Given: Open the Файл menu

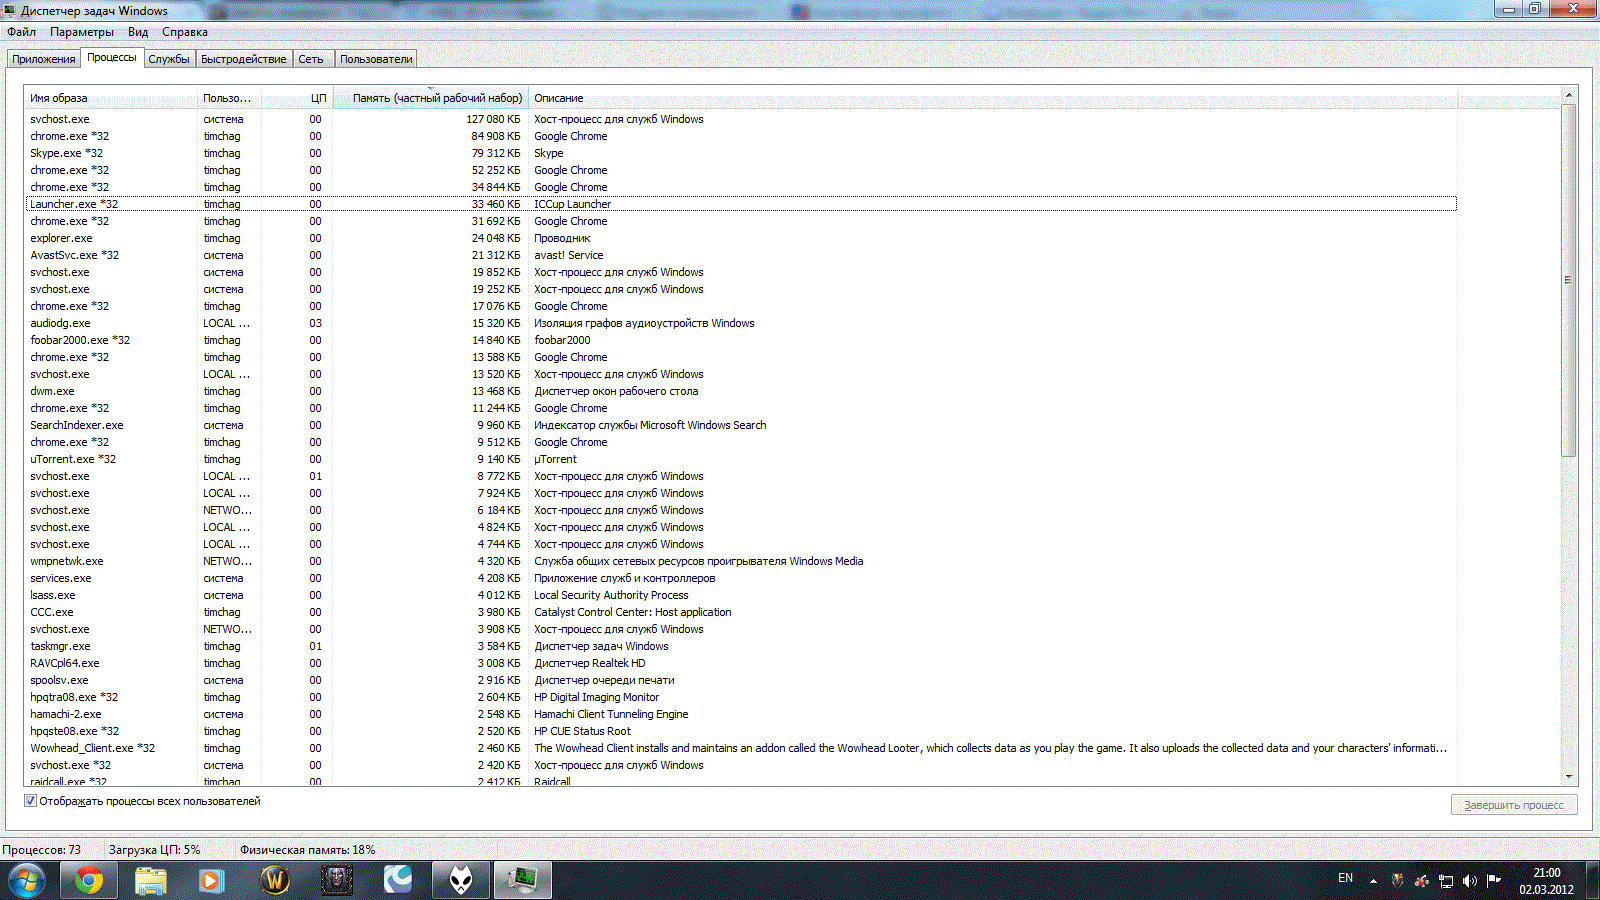Looking at the screenshot, I should 21,32.
